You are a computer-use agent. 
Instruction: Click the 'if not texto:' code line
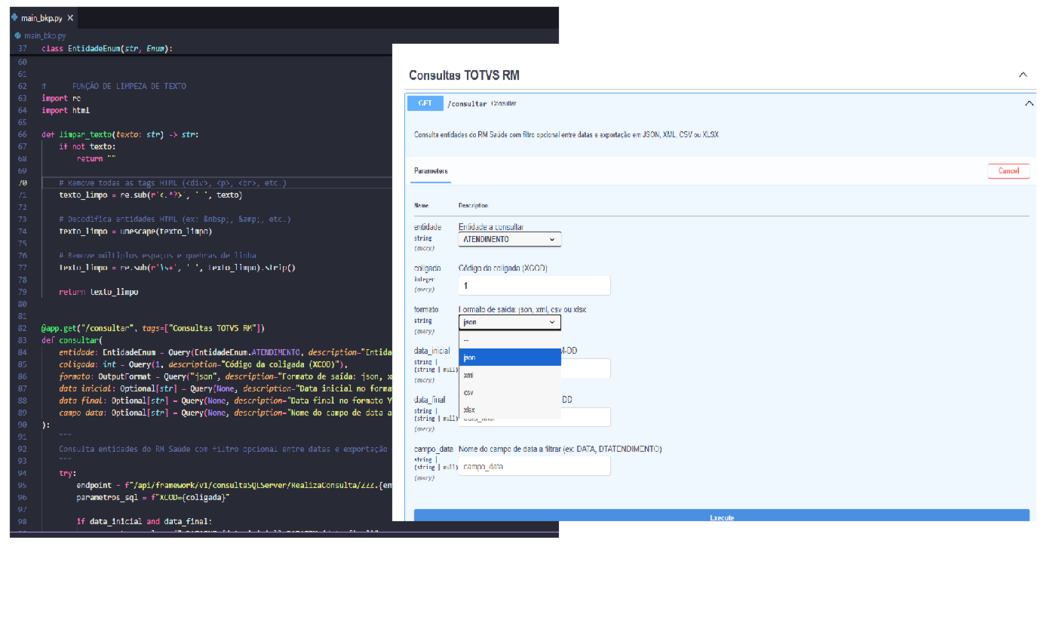[x=87, y=147]
